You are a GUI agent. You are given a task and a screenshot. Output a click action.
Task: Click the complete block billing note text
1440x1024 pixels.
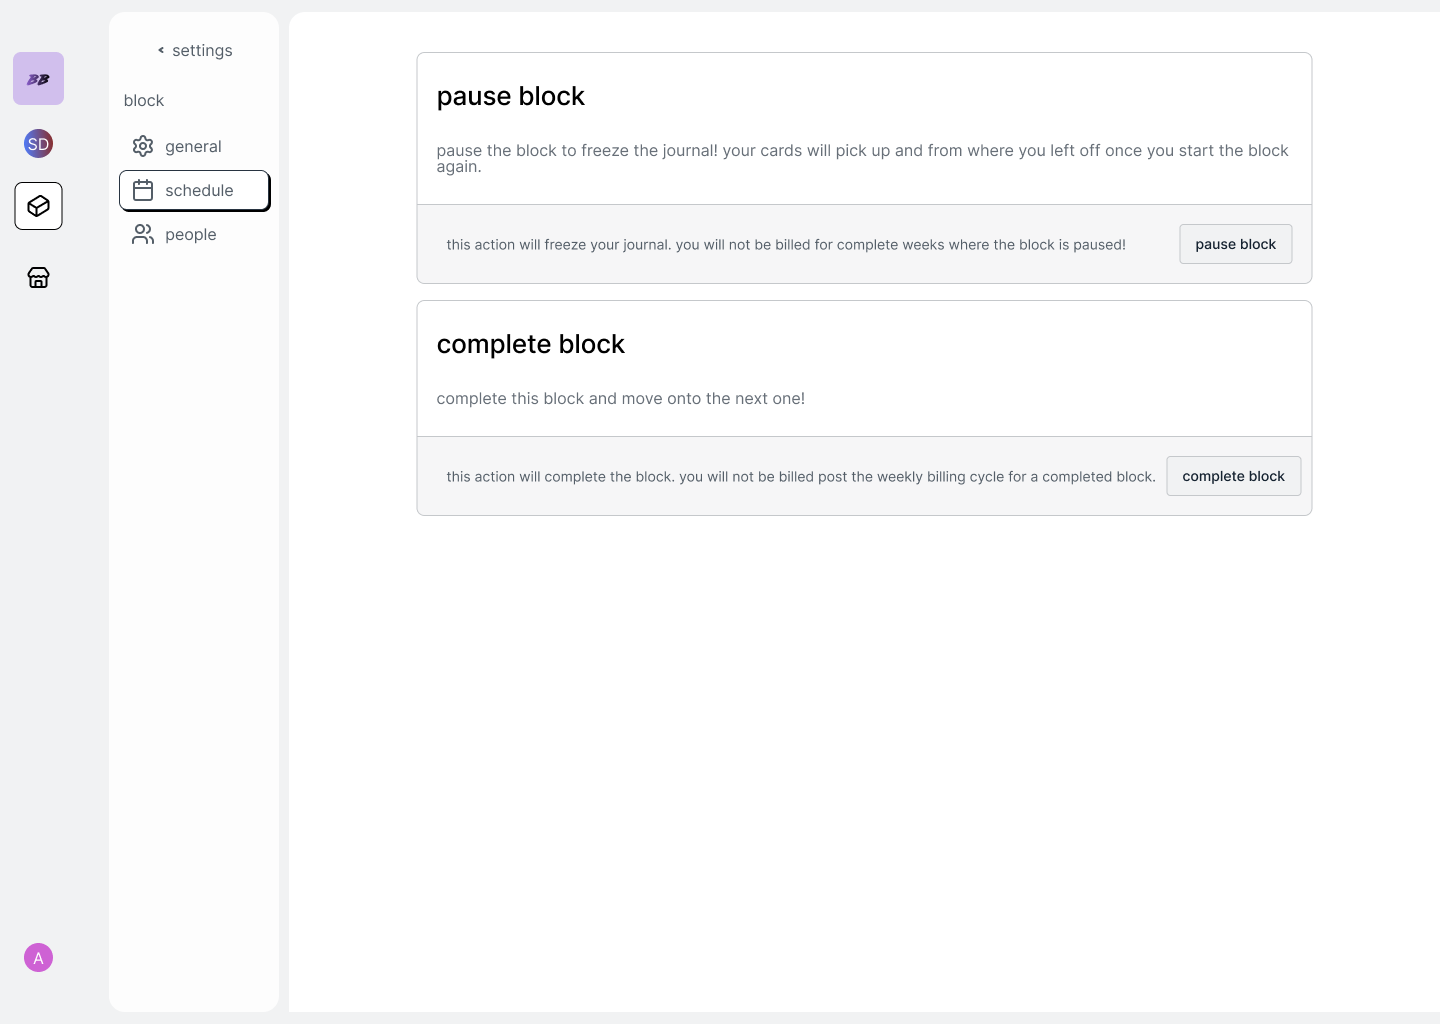point(800,477)
